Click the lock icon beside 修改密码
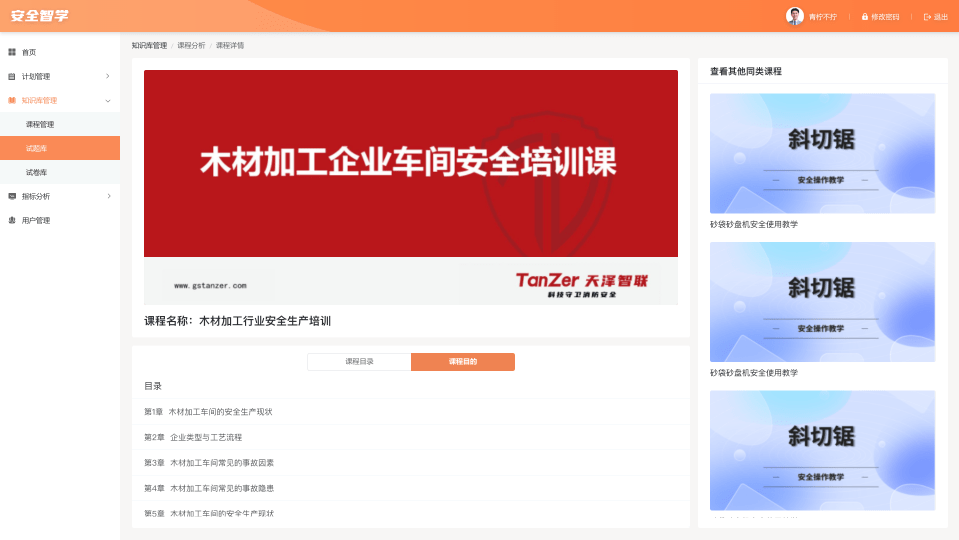Screen dimensions: 959x540 pos(865,17)
